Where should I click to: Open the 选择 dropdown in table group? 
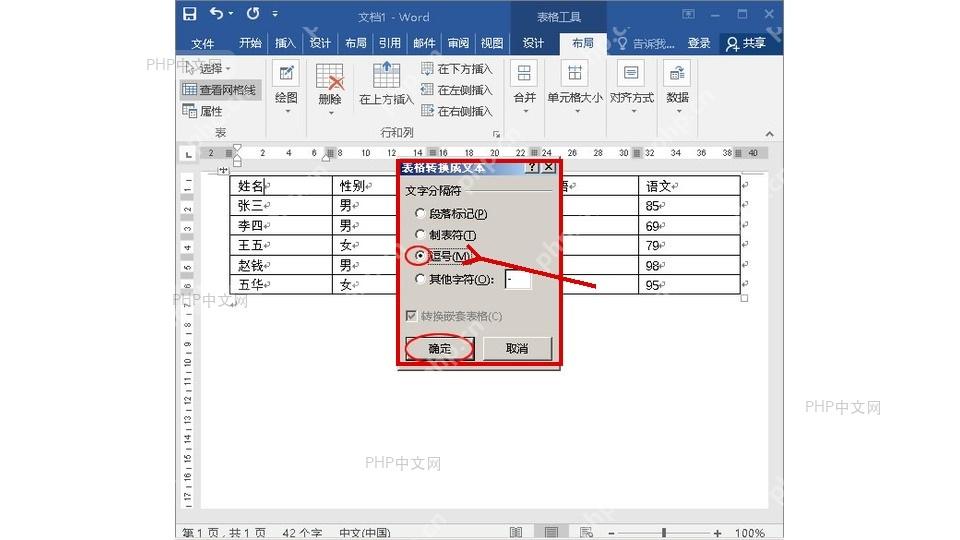[206, 69]
